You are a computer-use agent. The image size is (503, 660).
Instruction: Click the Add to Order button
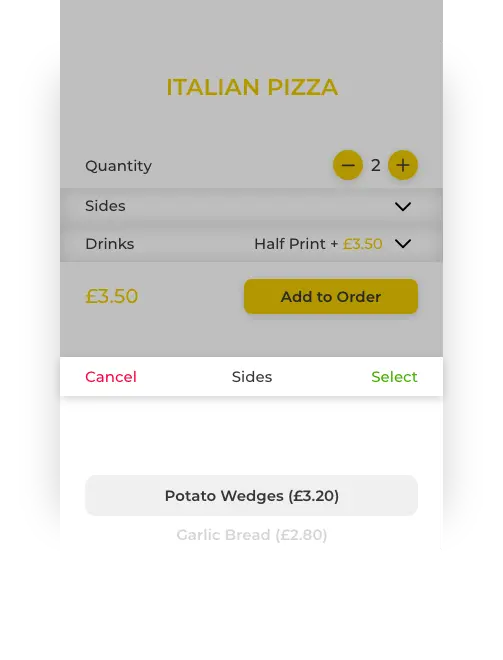[331, 296]
